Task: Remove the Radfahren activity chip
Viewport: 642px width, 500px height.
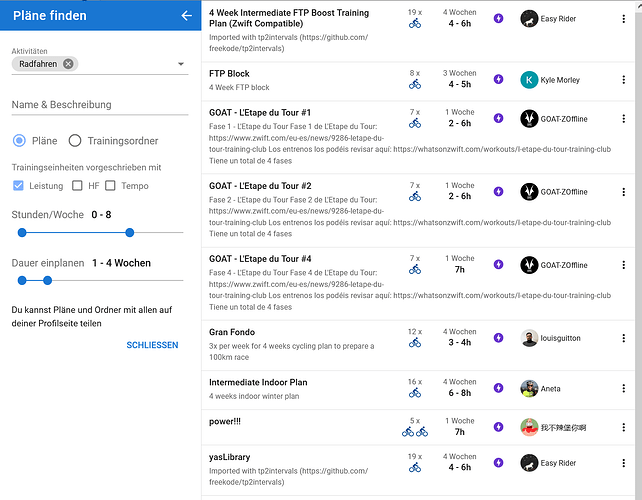Action: (x=68, y=64)
